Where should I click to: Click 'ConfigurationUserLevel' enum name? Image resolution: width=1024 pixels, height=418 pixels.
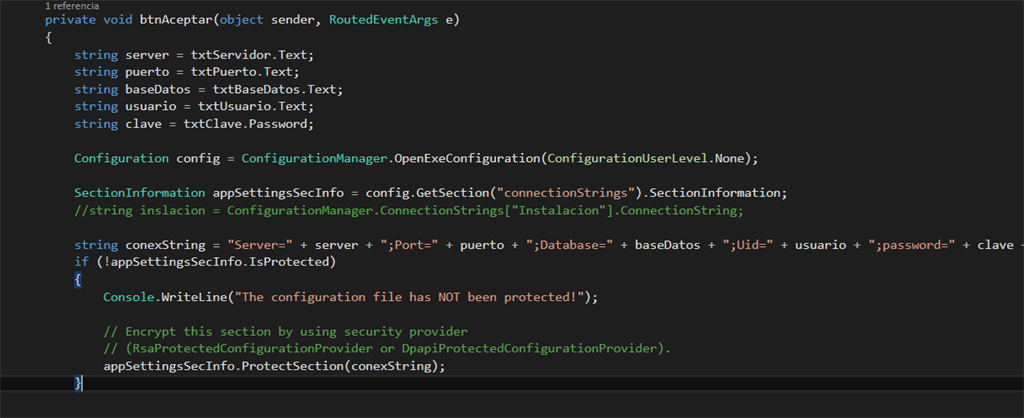click(628, 159)
